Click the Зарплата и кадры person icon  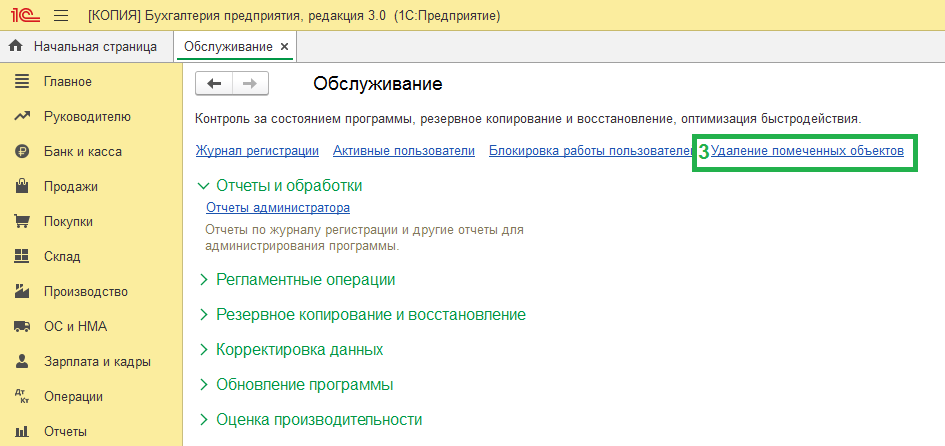coord(22,362)
